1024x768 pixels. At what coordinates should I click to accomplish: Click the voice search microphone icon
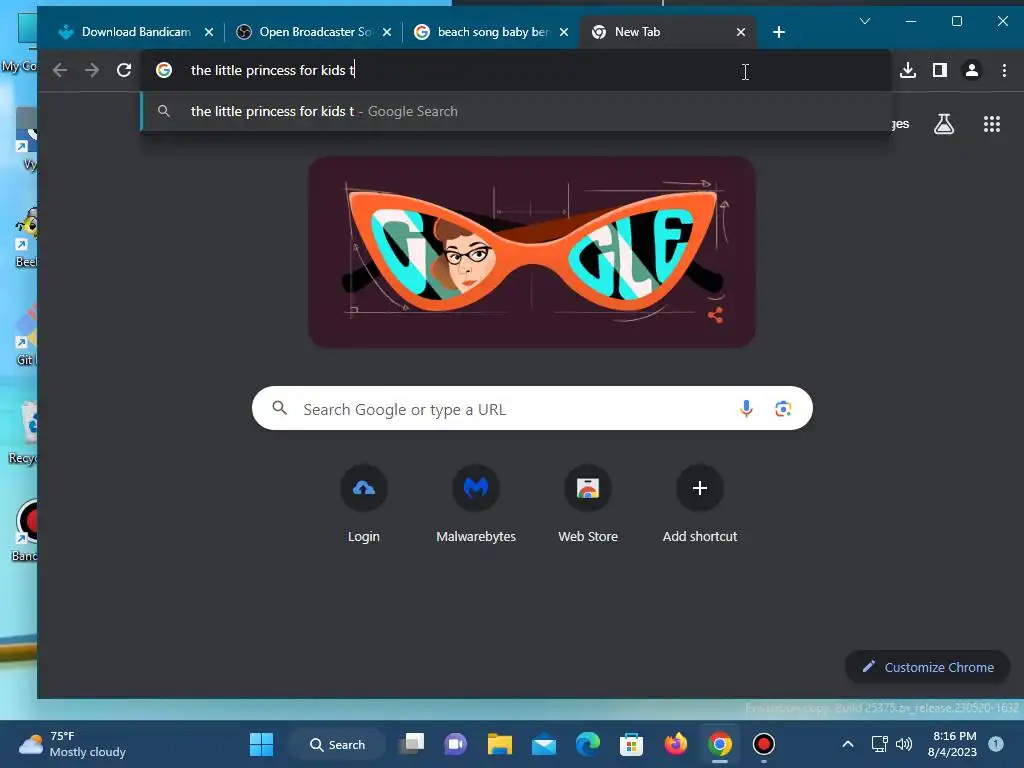(746, 409)
